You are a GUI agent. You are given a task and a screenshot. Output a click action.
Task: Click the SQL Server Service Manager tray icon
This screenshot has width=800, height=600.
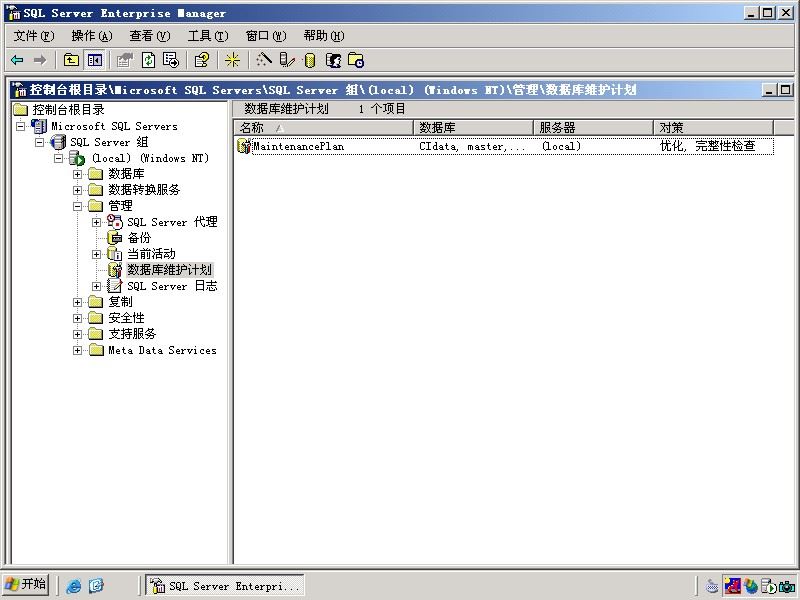768,586
